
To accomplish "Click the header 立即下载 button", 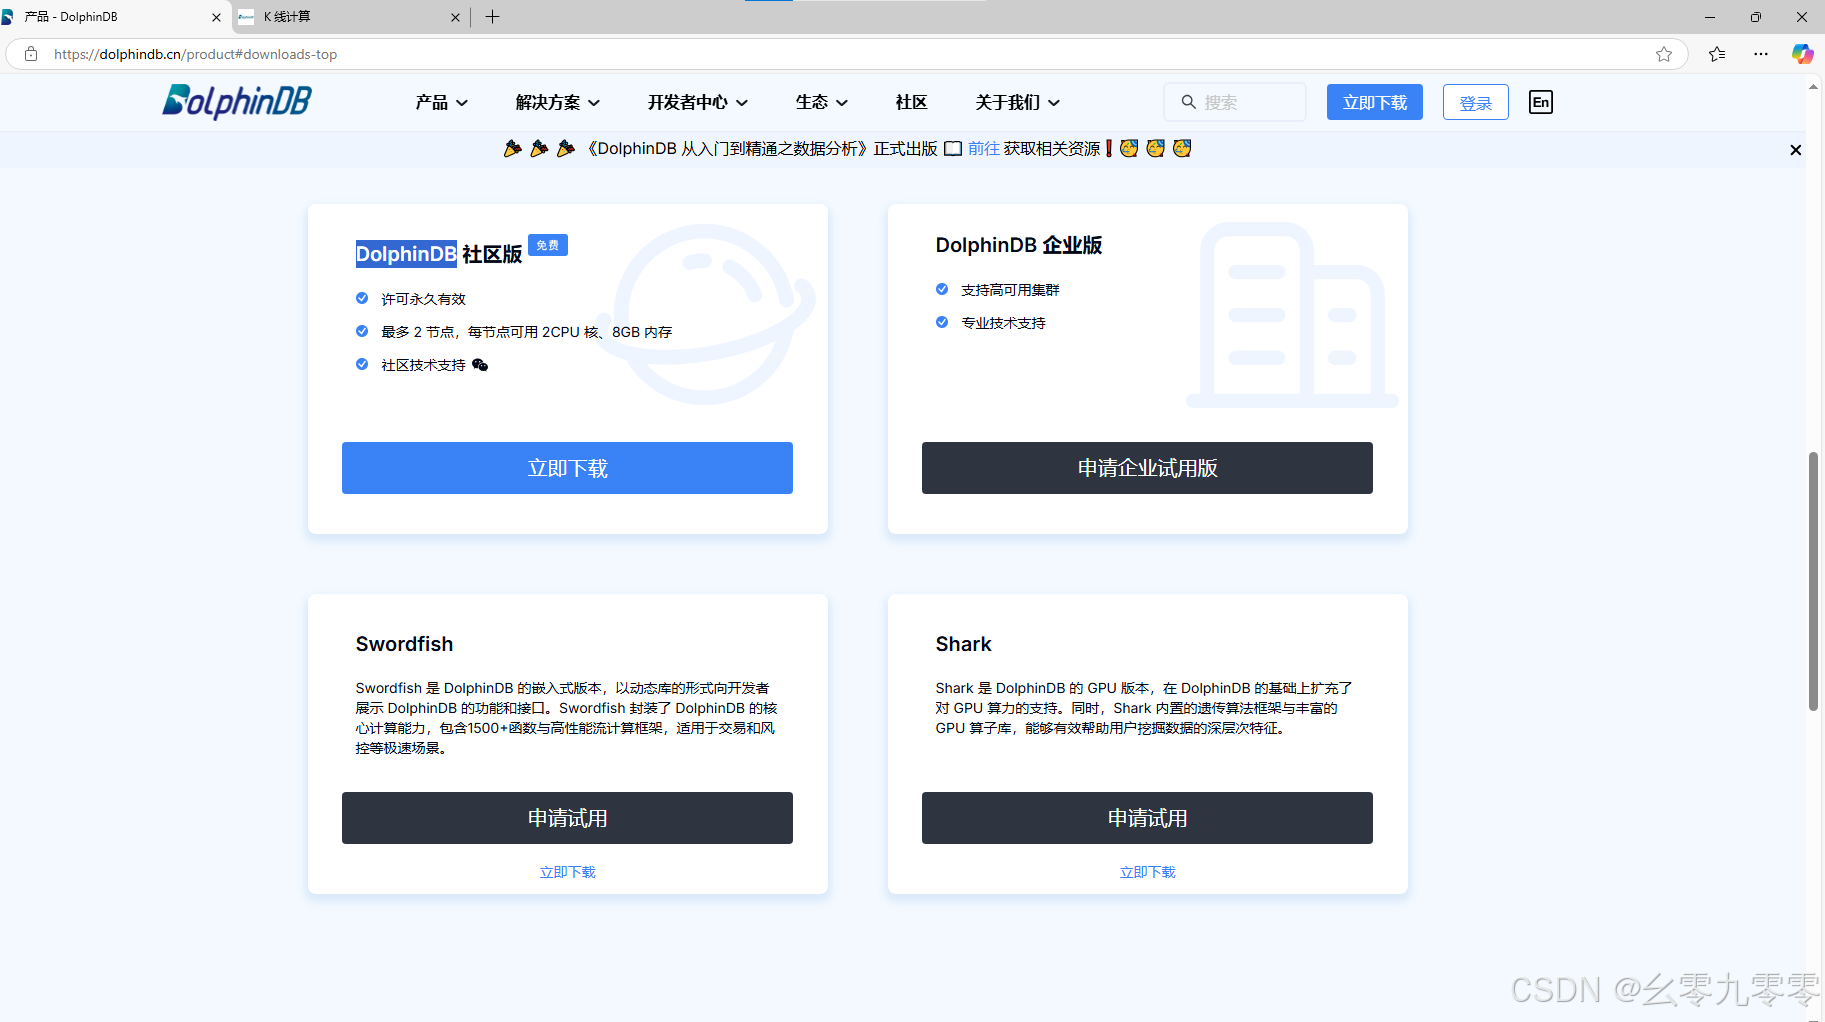I will click(x=1375, y=102).
